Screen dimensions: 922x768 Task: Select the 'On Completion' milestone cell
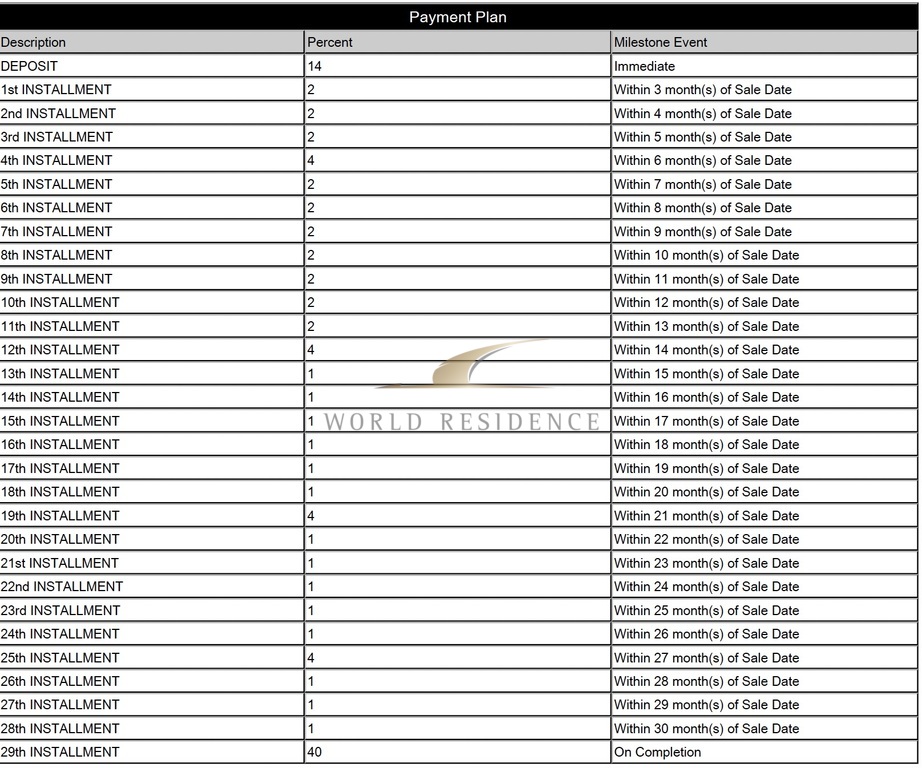tap(658, 753)
